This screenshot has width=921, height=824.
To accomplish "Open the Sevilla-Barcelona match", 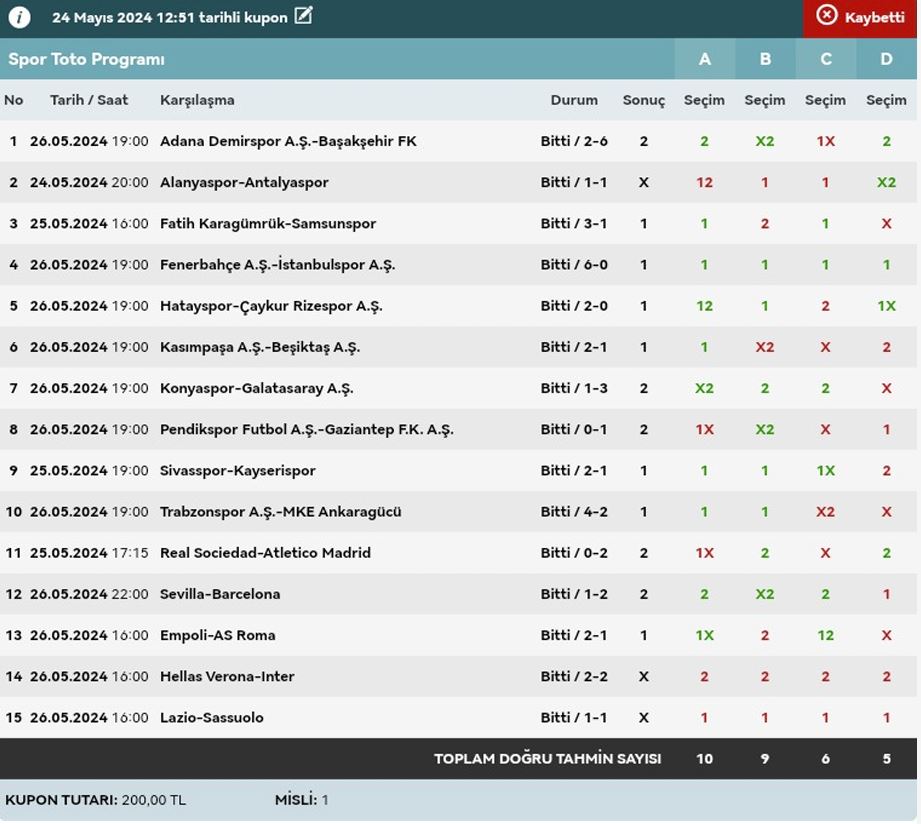I will click(x=220, y=594).
